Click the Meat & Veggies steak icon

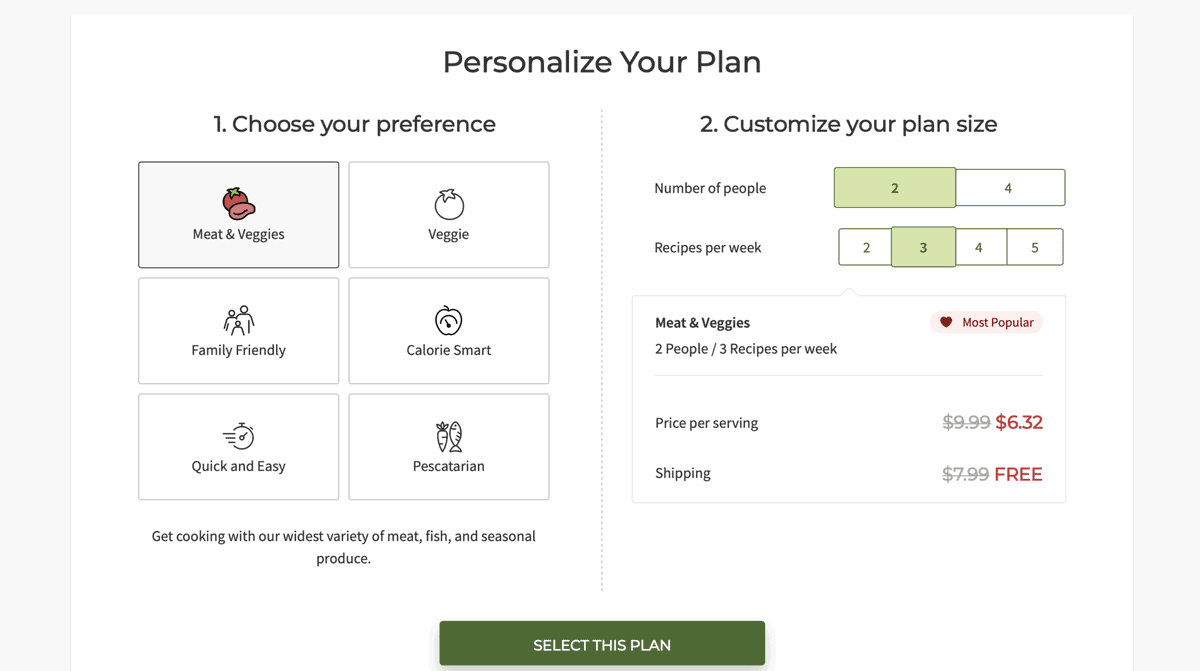[x=238, y=204]
